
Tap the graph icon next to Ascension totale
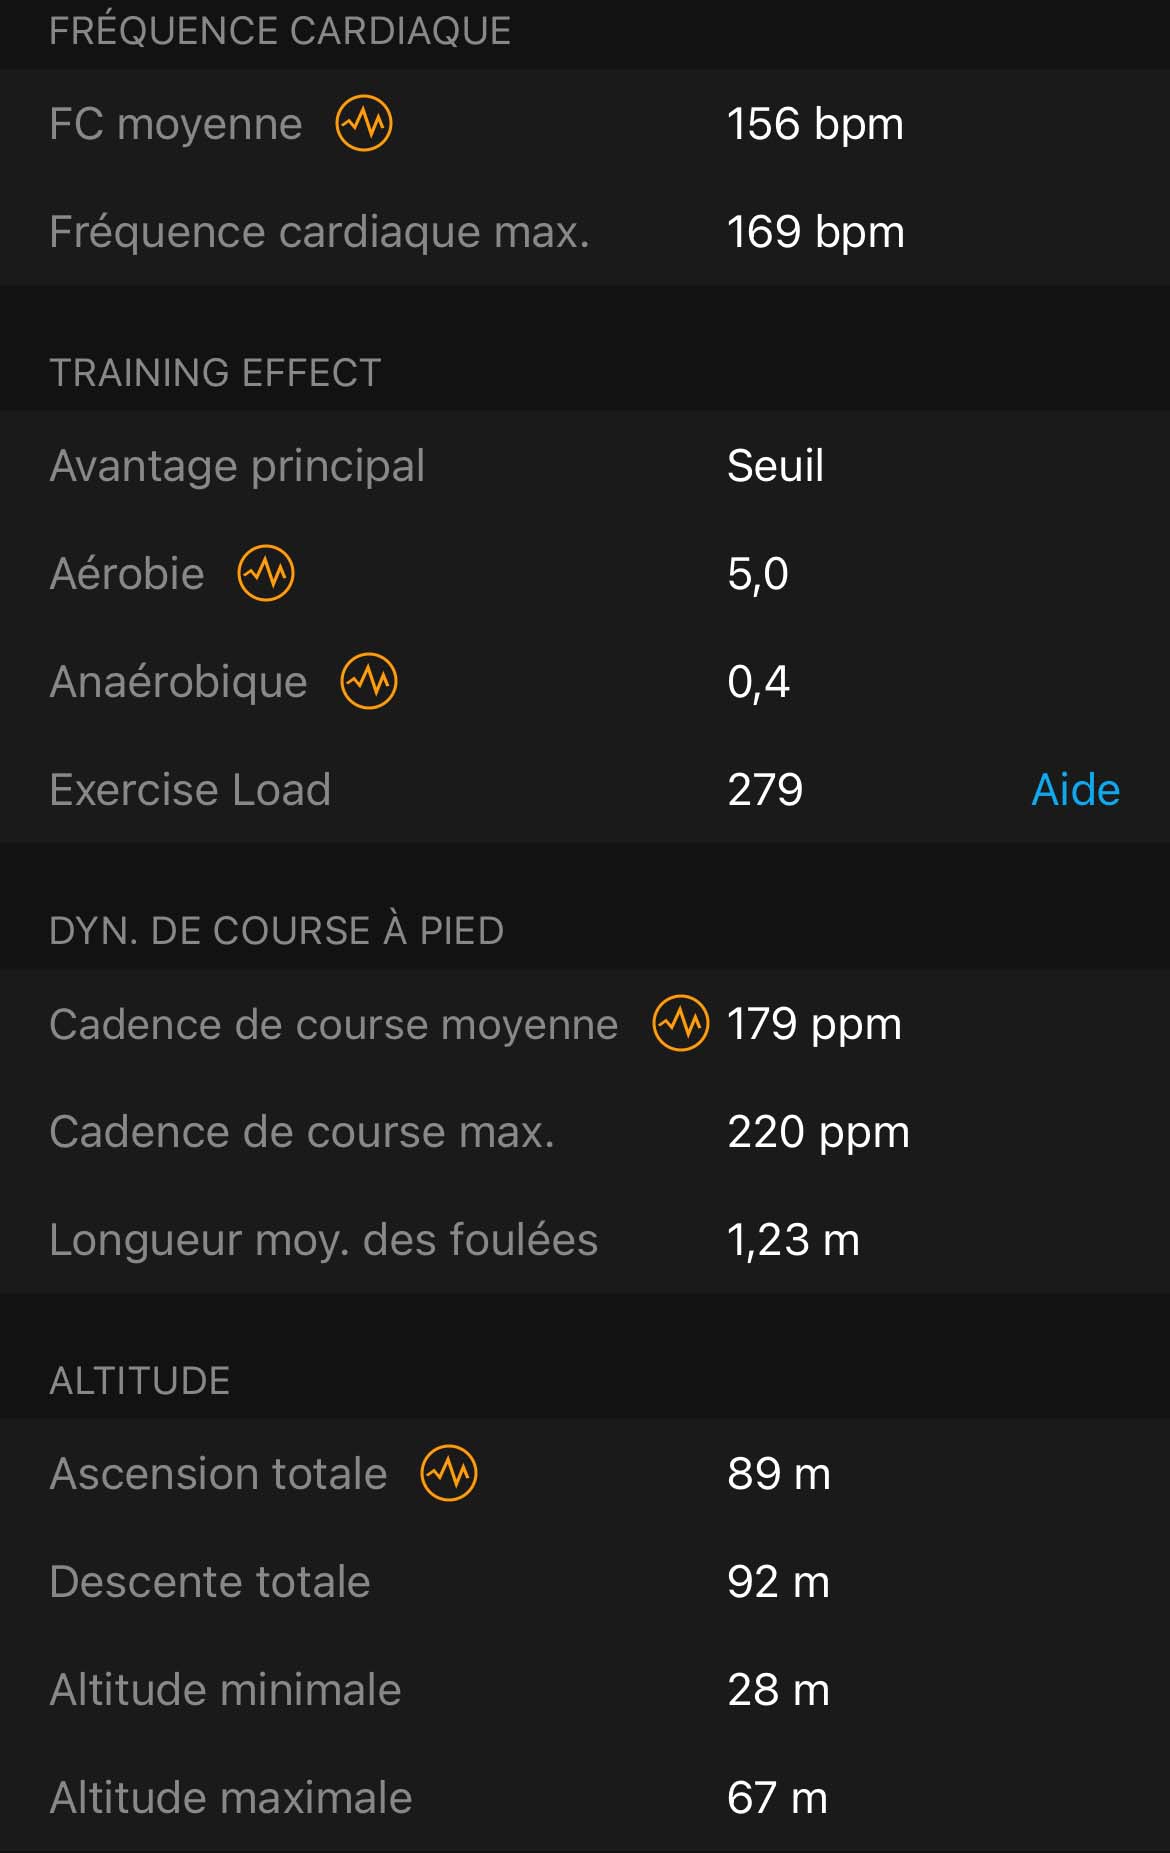pyautogui.click(x=449, y=1473)
